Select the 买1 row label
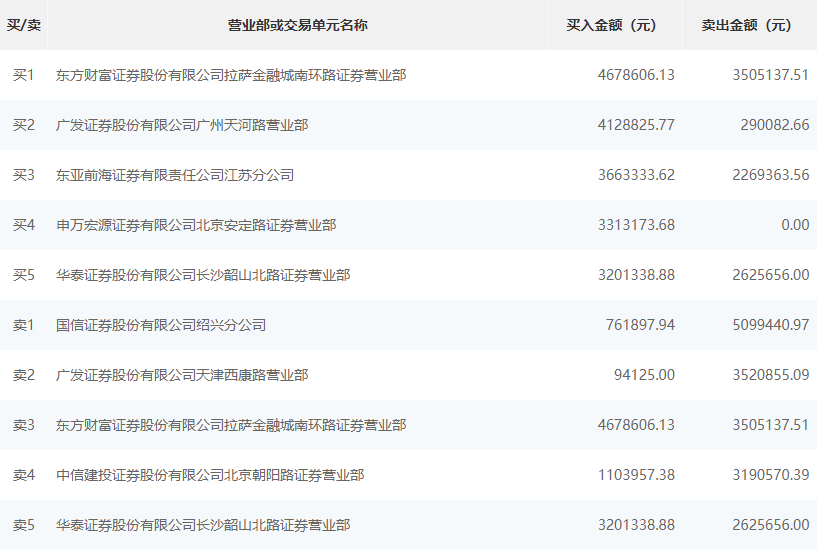 (x=23, y=75)
